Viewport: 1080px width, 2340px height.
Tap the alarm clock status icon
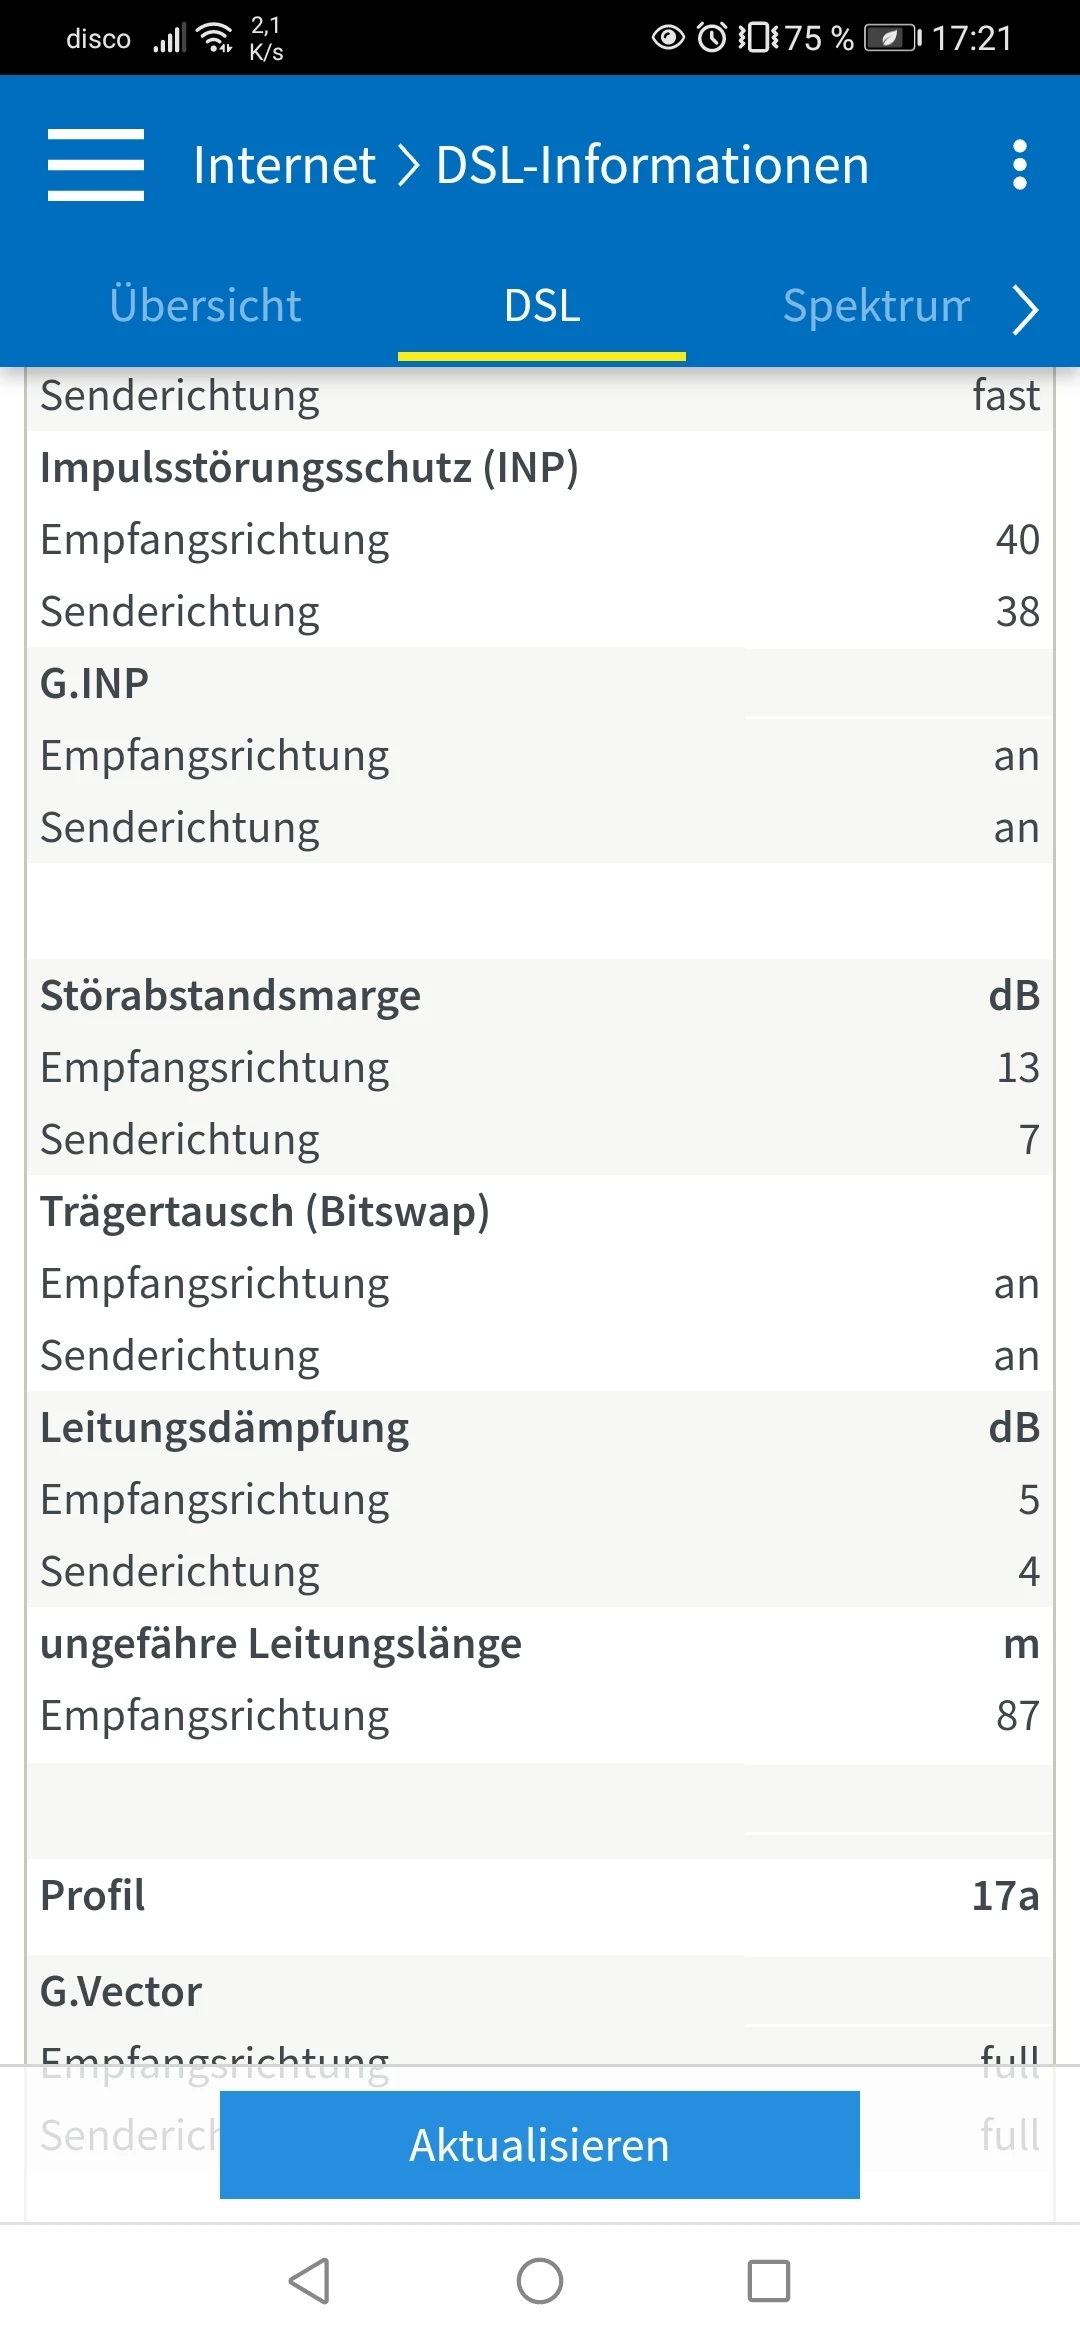coord(711,38)
